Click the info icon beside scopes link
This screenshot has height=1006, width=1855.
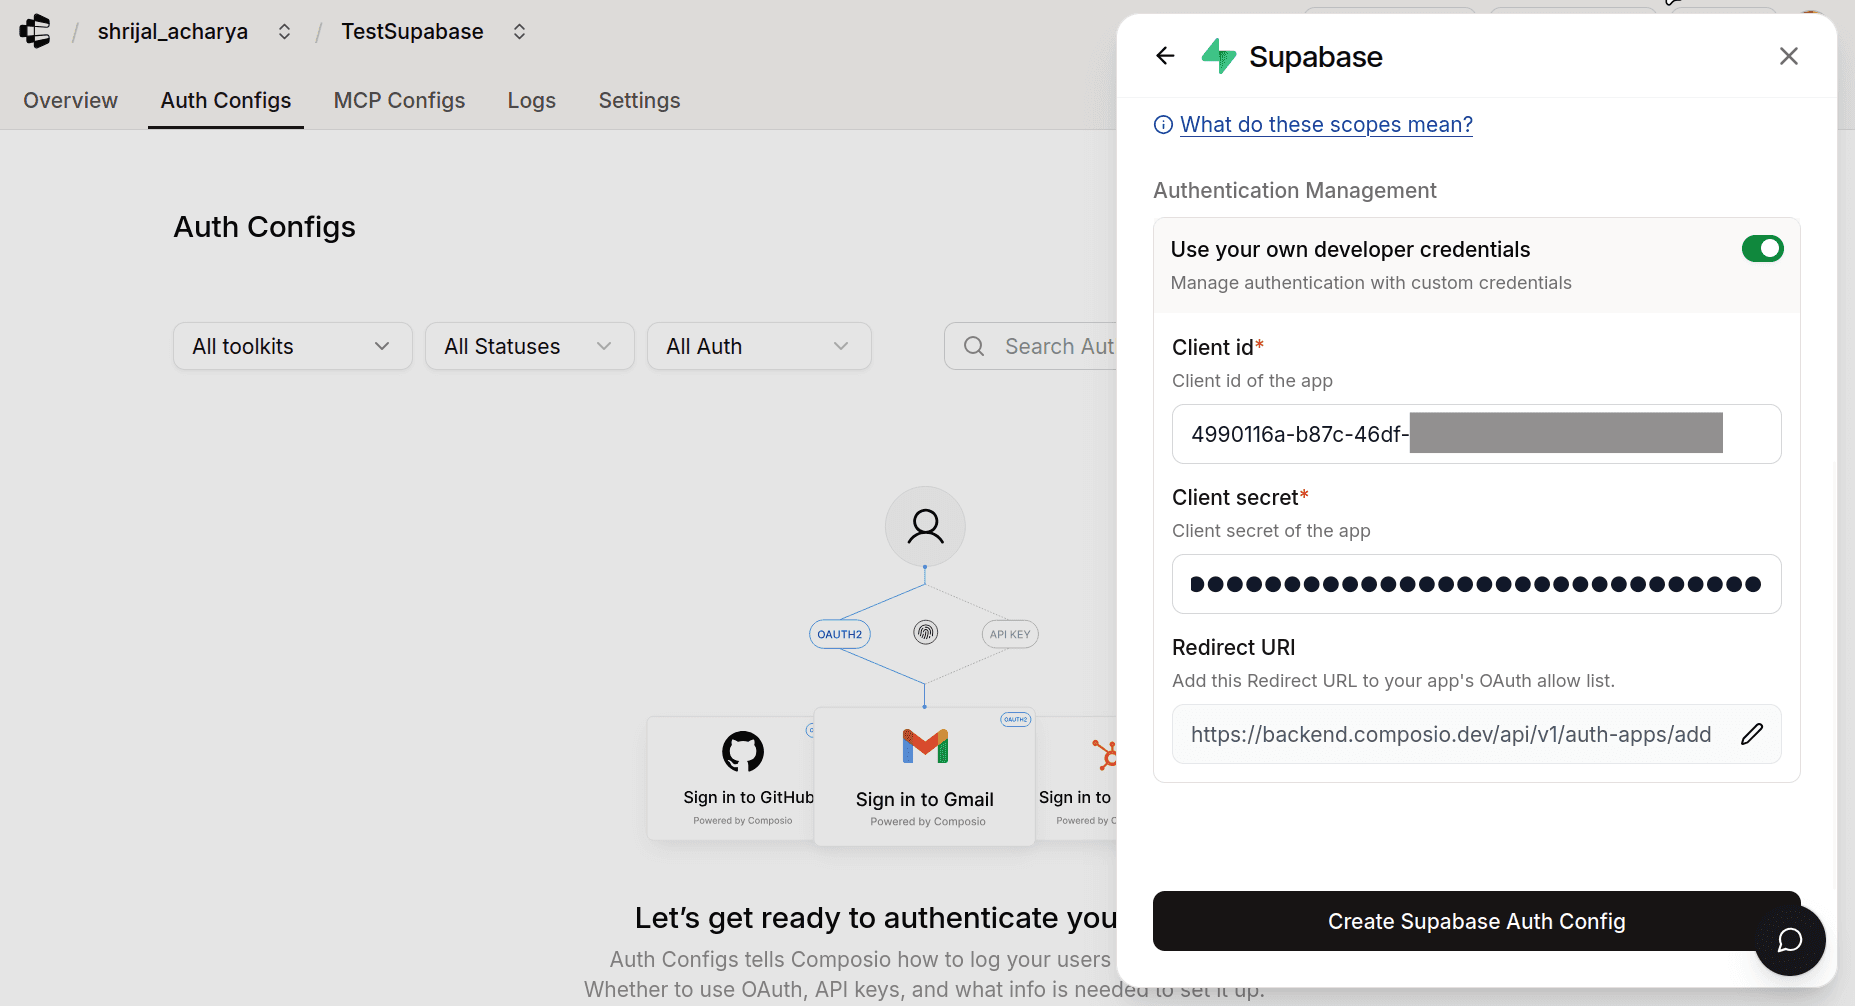(x=1163, y=125)
